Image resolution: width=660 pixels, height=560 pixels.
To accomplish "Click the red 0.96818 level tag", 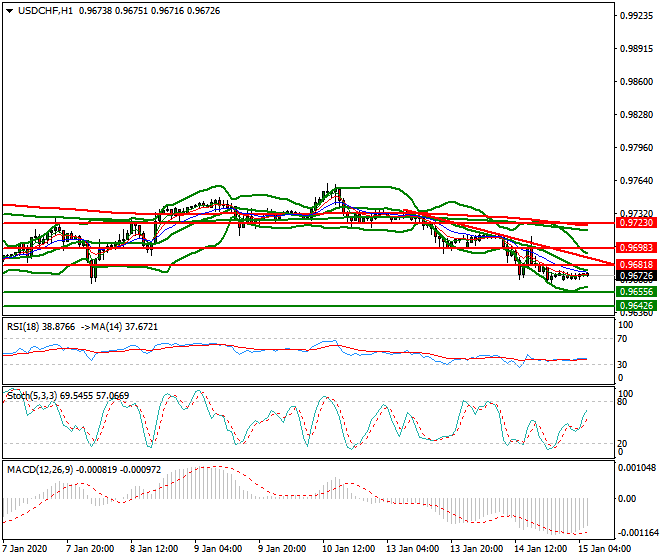I will click(x=636, y=264).
